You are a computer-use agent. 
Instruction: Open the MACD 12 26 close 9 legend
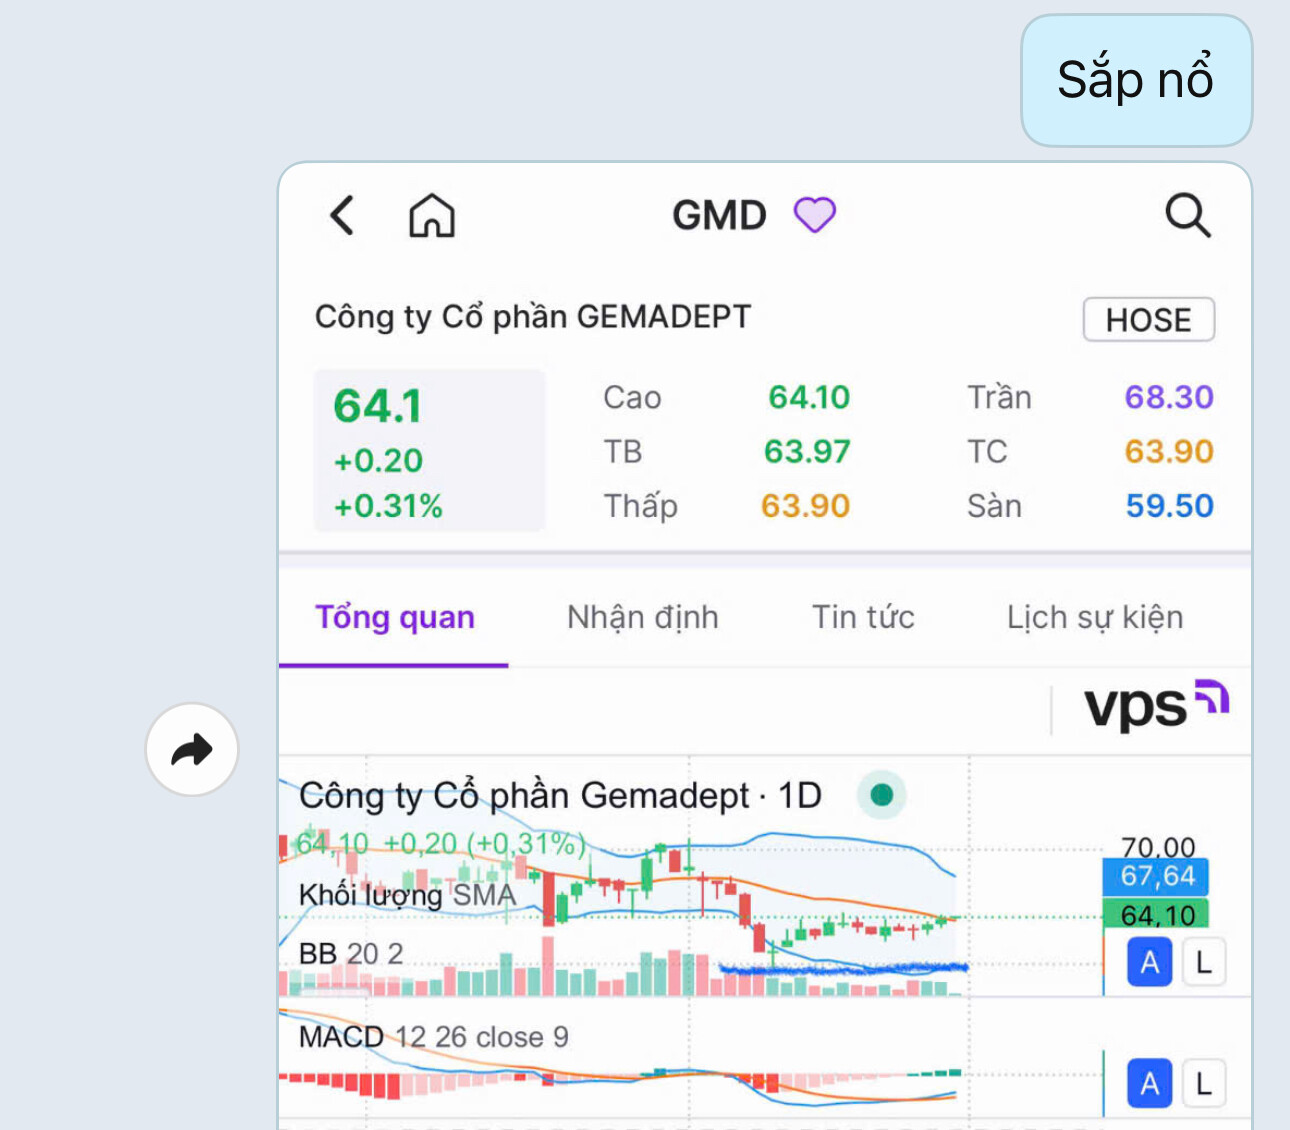[x=433, y=1037]
